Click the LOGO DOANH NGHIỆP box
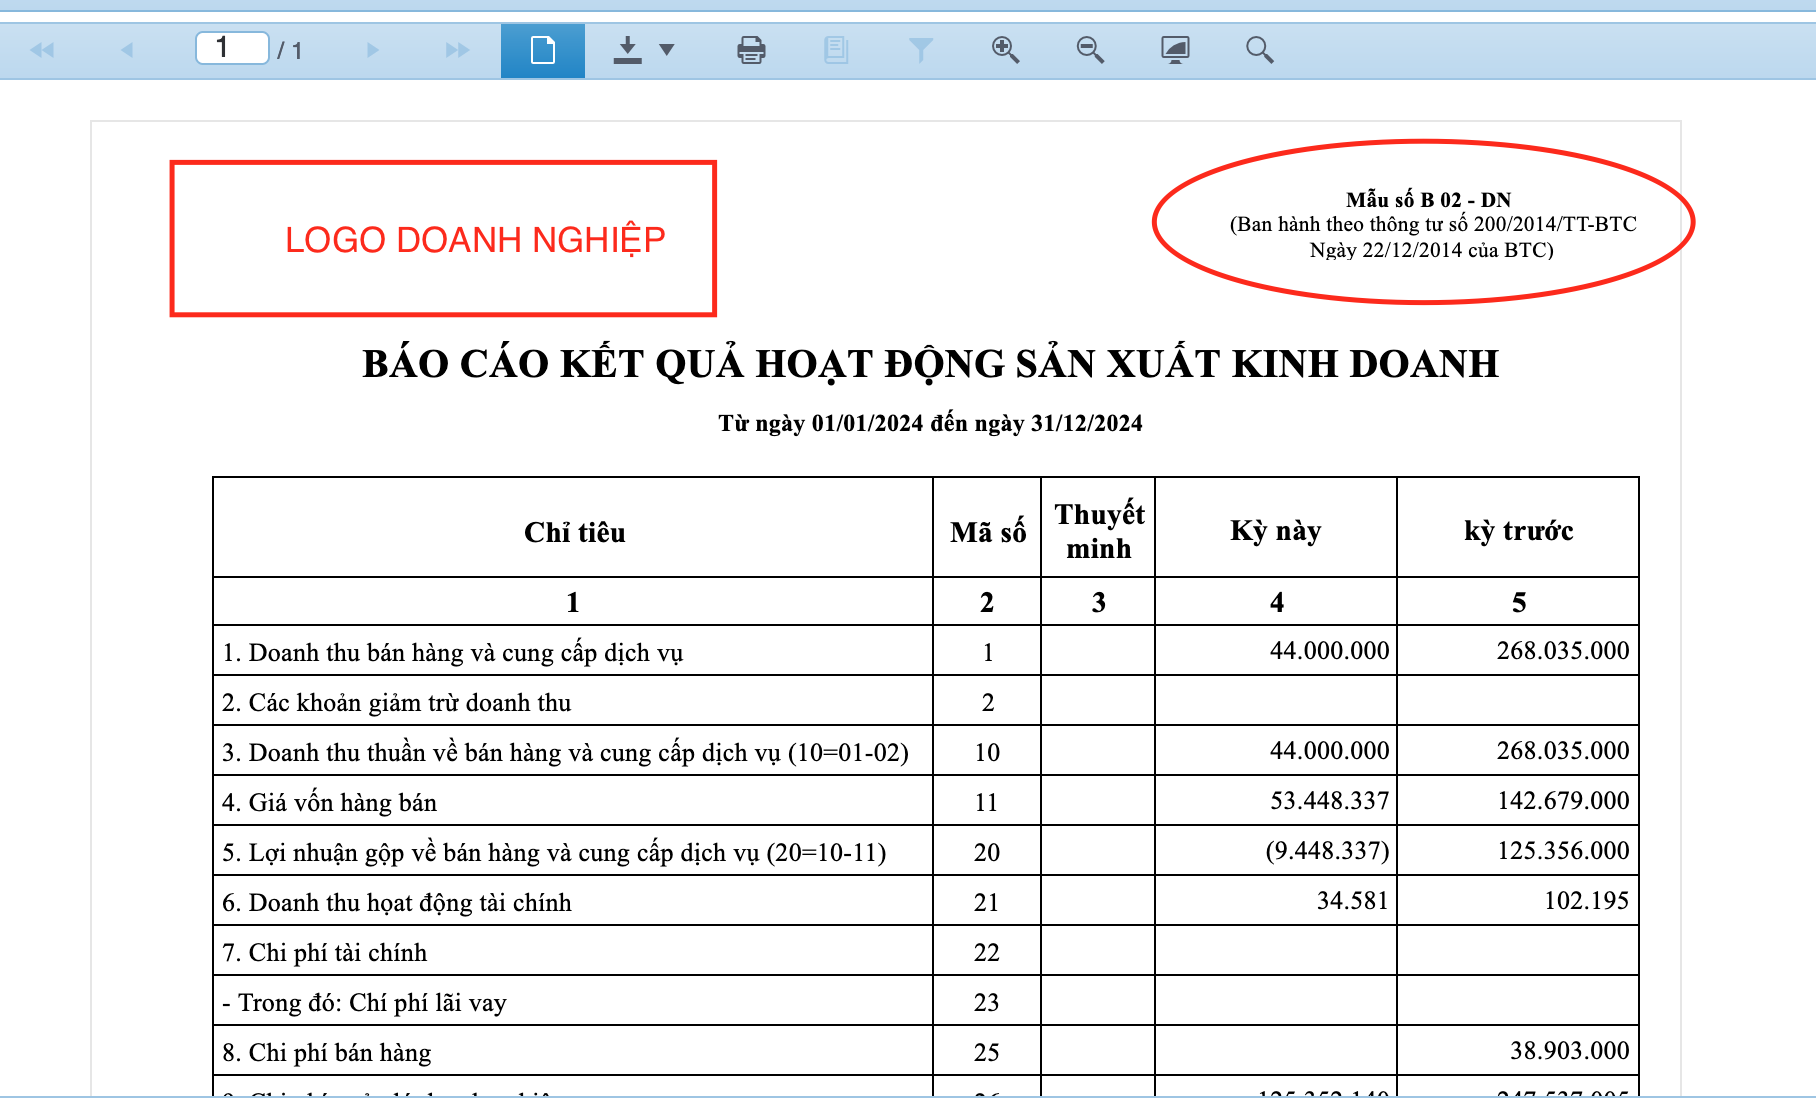Image resolution: width=1816 pixels, height=1108 pixels. tap(443, 239)
